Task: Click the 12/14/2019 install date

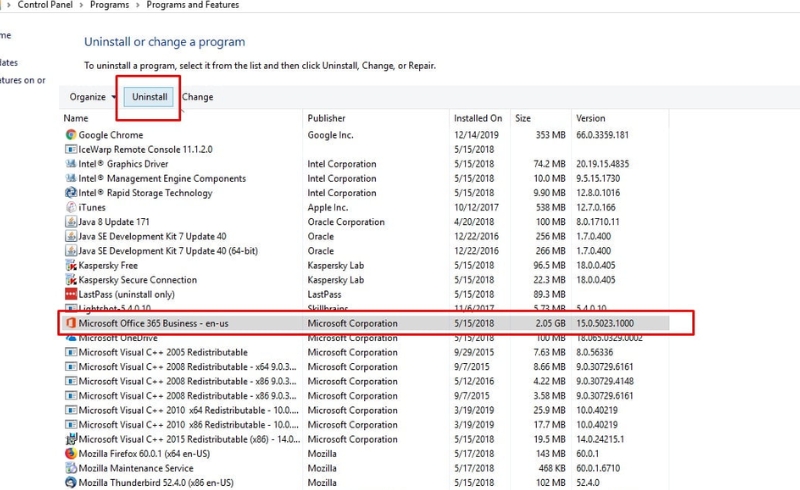Action: [477, 135]
